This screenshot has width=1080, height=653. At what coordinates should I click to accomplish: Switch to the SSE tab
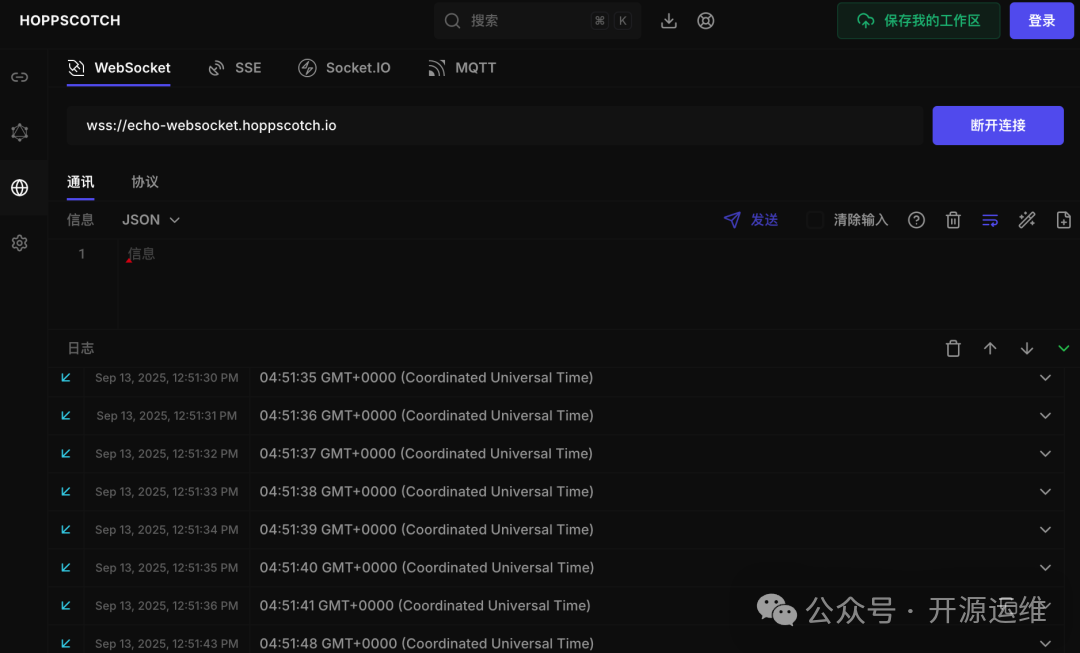click(235, 68)
